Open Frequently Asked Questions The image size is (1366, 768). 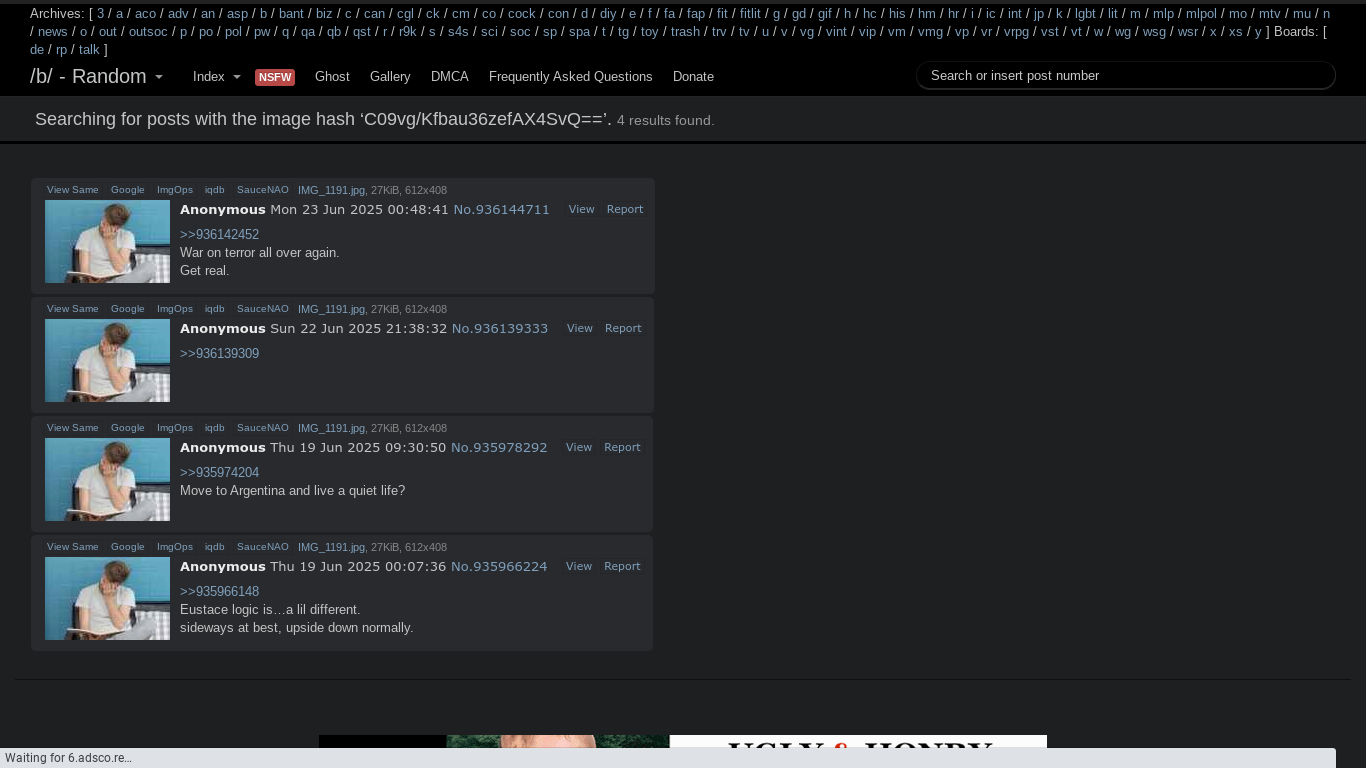click(571, 77)
